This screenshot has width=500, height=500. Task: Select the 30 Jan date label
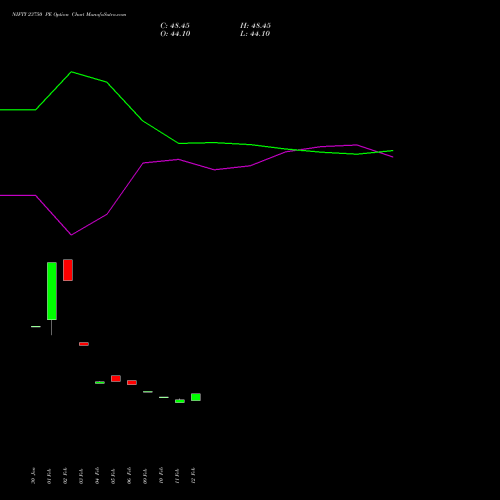coord(33,476)
